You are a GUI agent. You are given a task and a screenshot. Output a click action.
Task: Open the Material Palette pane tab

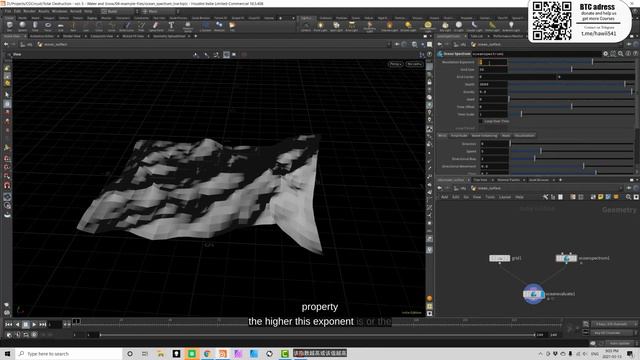tap(508, 180)
